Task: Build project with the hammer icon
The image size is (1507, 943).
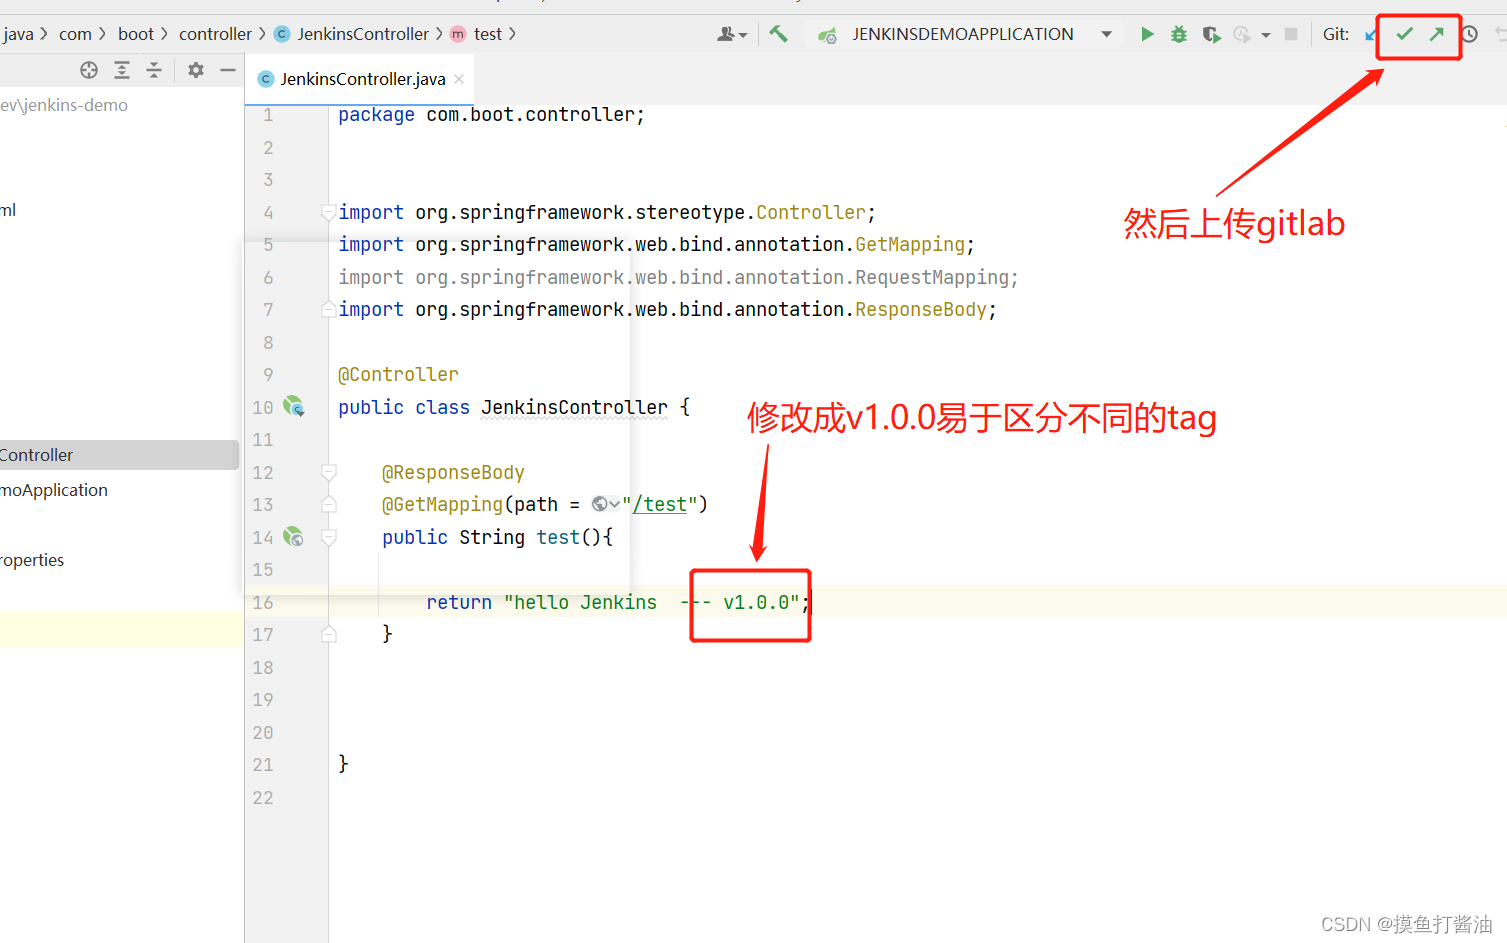Action: point(778,34)
